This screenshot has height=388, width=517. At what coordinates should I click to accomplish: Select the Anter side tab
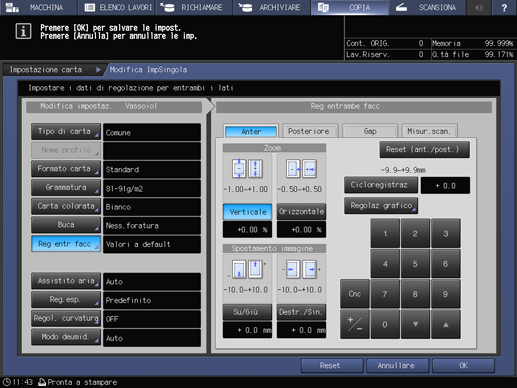251,131
